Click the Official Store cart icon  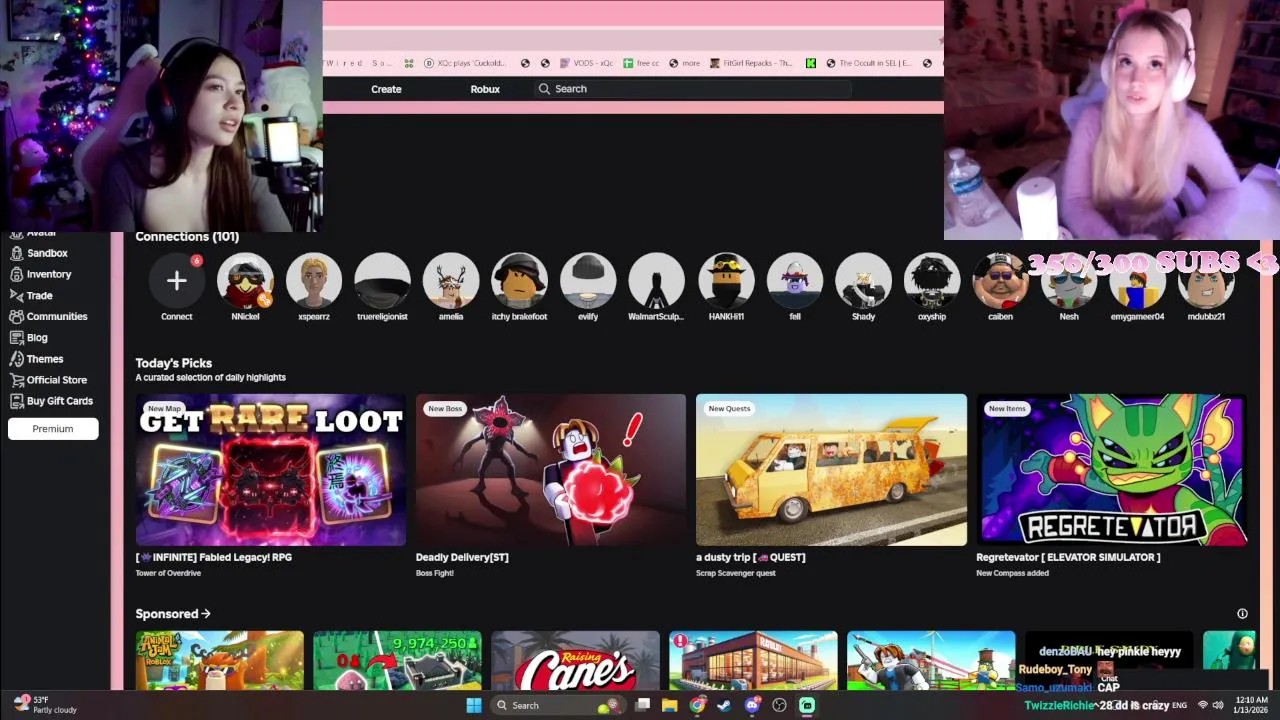[16, 380]
